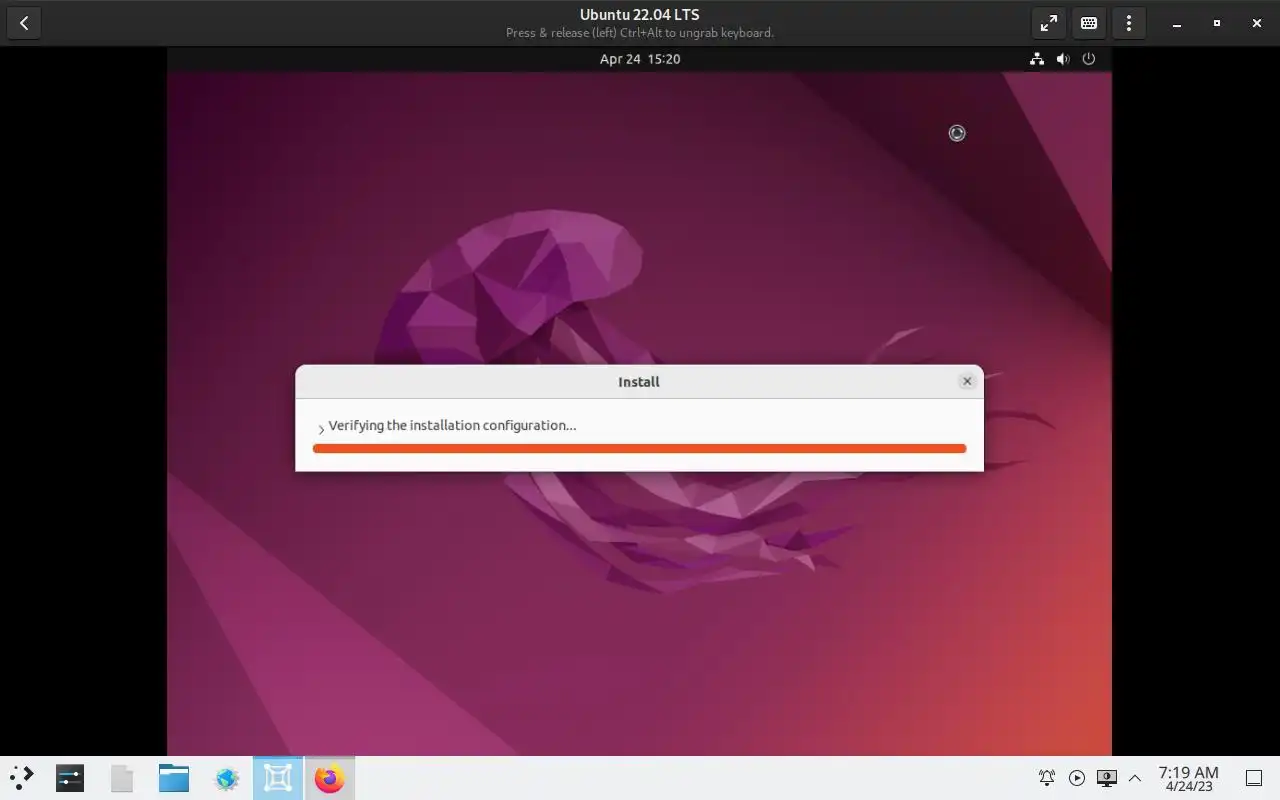Click the guest volume speaker icon
Screen dimensions: 1280x800
coord(1063,59)
